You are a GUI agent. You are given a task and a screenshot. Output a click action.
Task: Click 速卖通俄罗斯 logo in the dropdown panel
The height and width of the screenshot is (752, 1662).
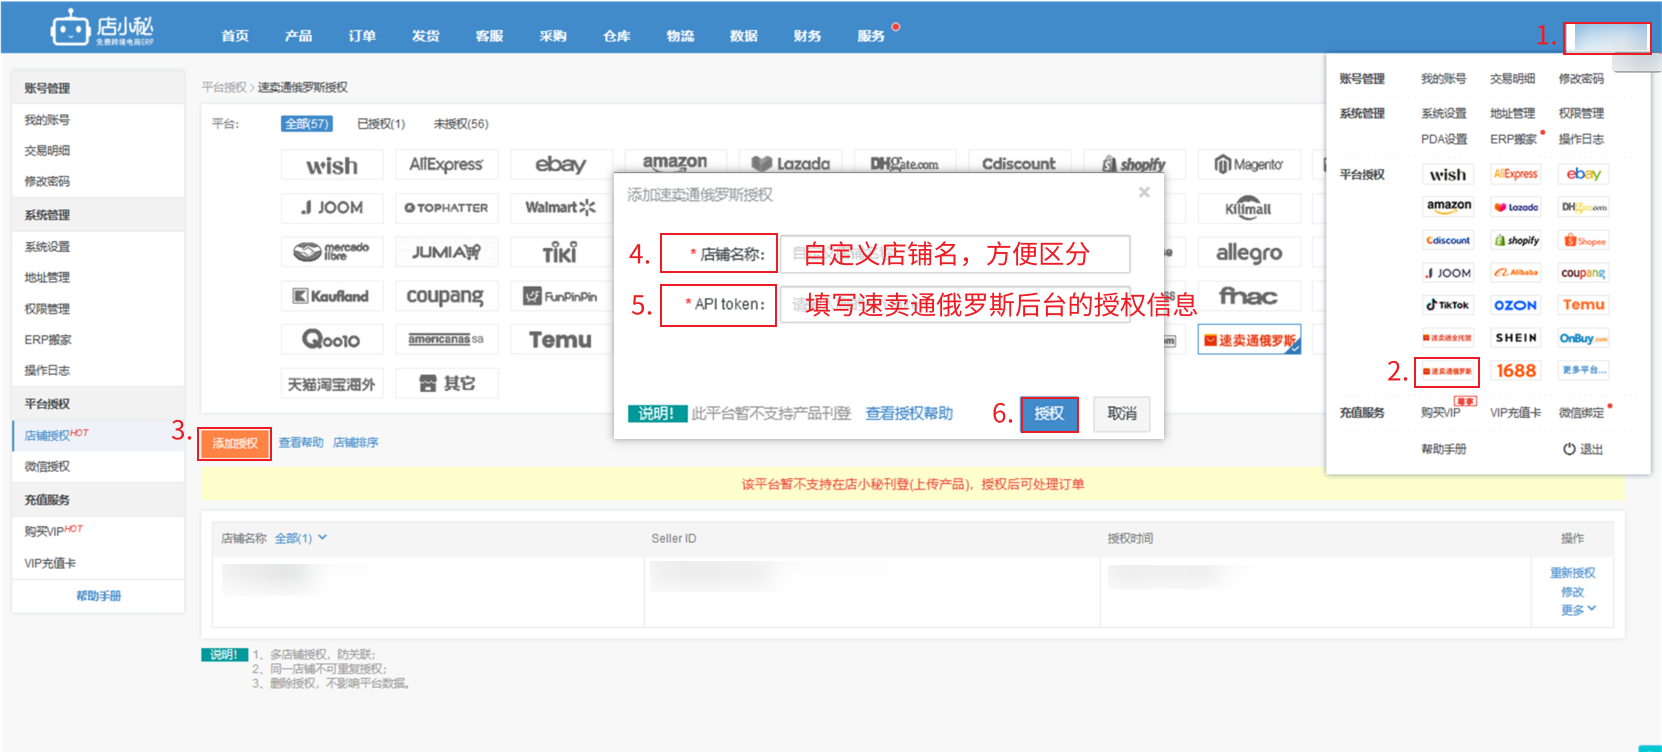click(x=1447, y=371)
